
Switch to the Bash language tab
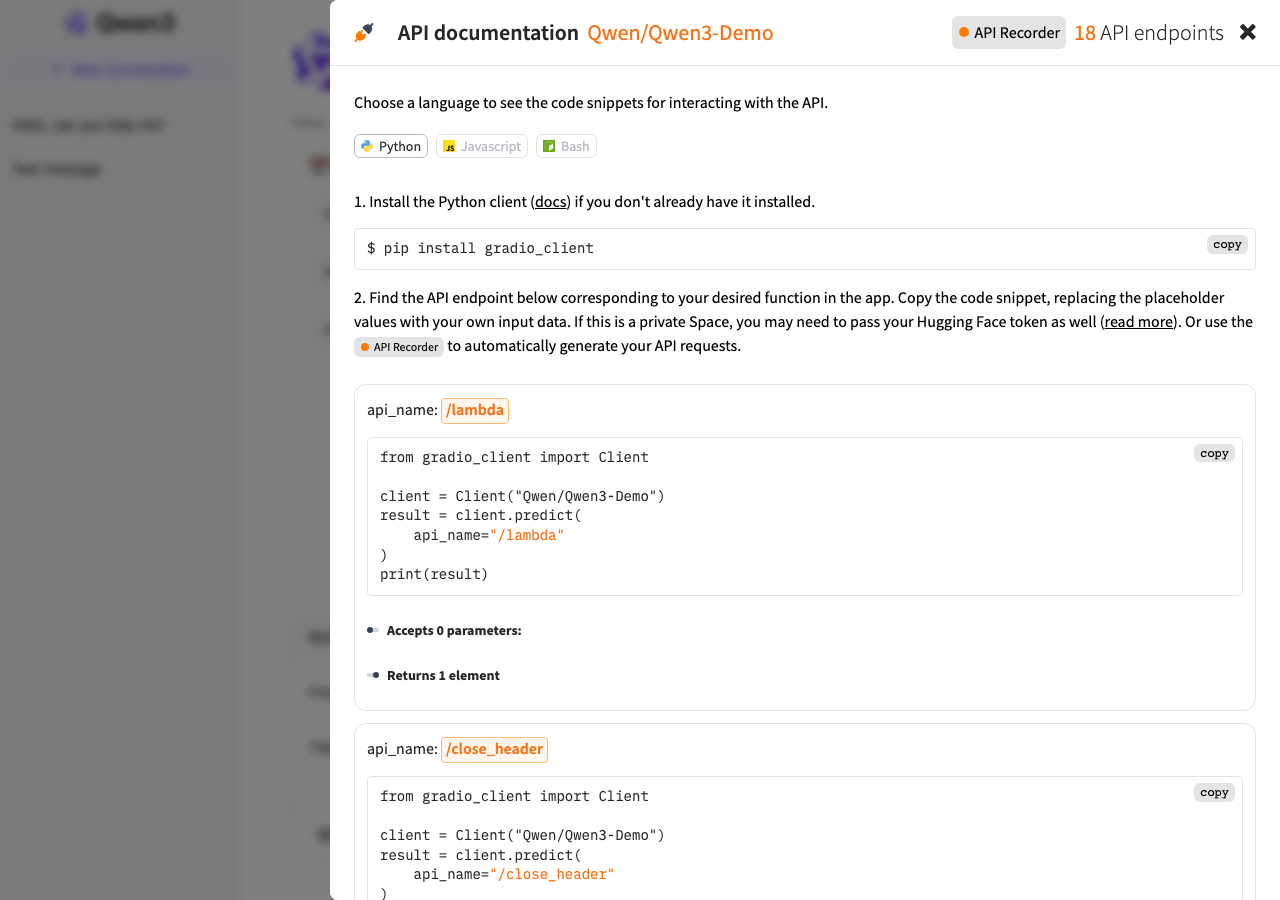coord(566,146)
